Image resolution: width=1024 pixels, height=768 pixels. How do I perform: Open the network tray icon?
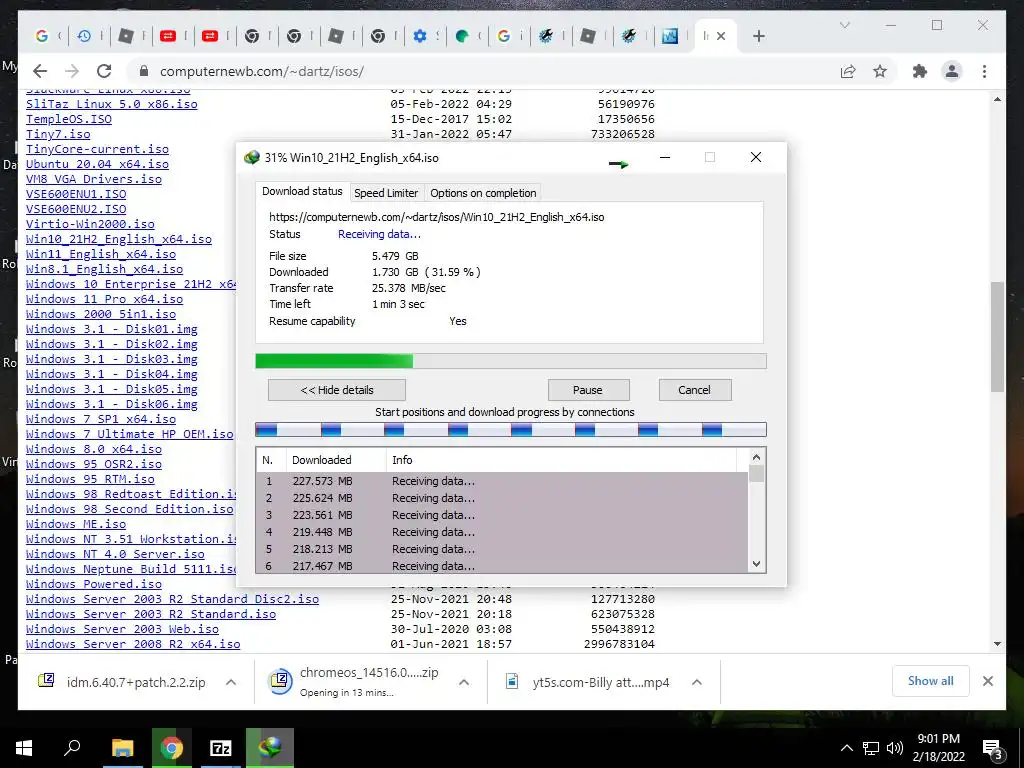871,748
